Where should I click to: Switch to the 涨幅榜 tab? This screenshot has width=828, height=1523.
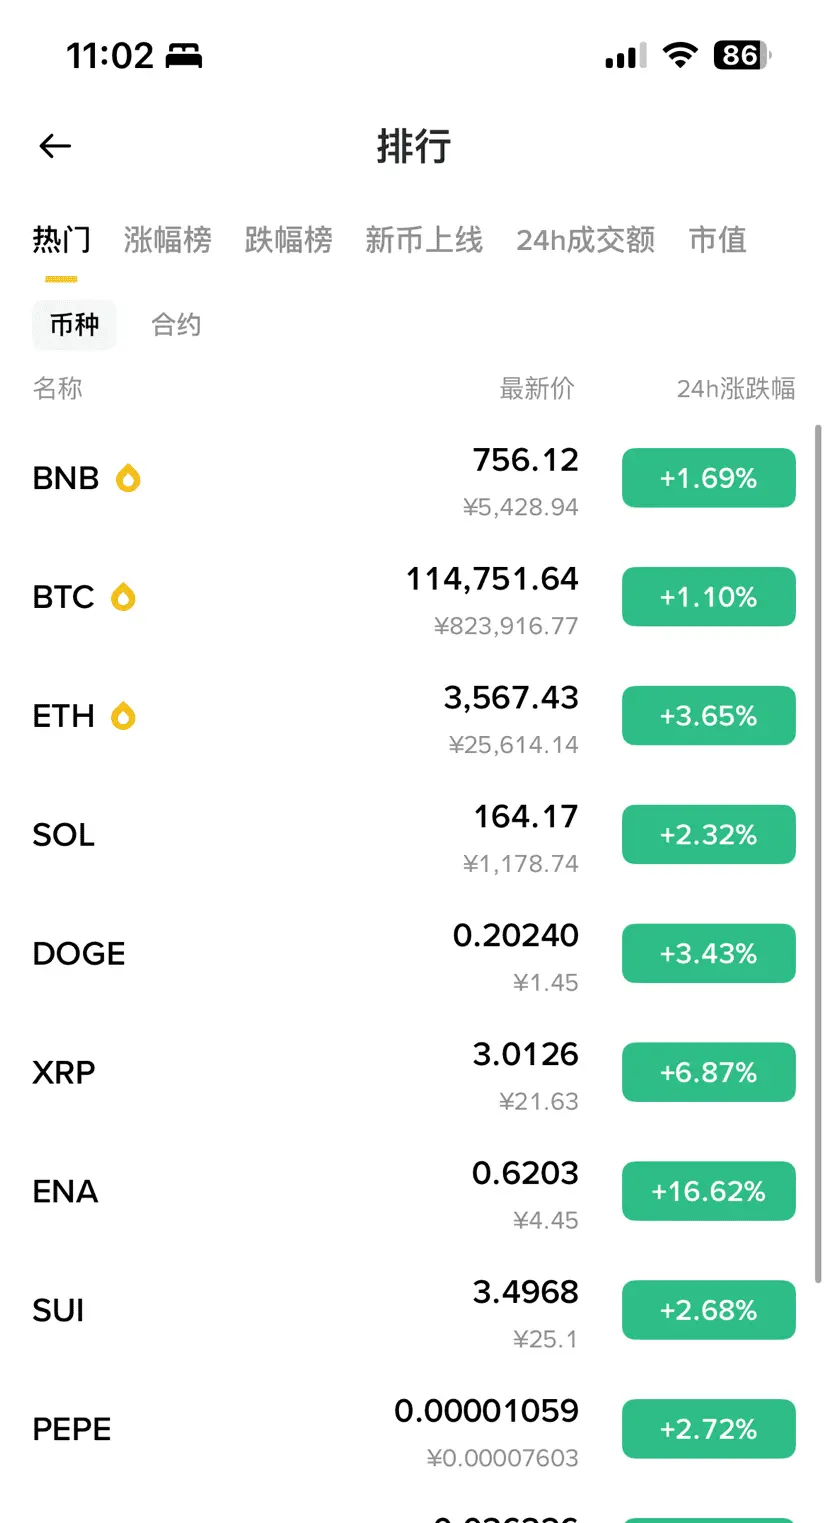pos(168,240)
